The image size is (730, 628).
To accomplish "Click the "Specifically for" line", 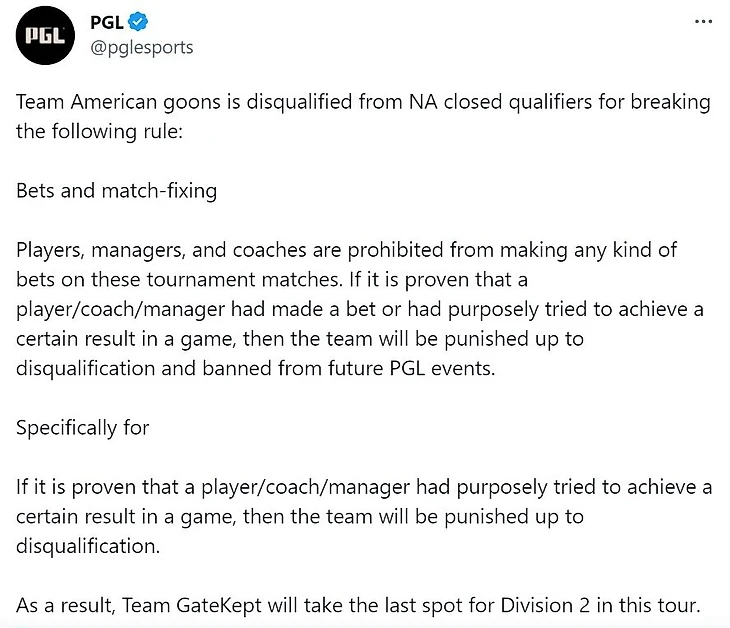I will tap(83, 427).
